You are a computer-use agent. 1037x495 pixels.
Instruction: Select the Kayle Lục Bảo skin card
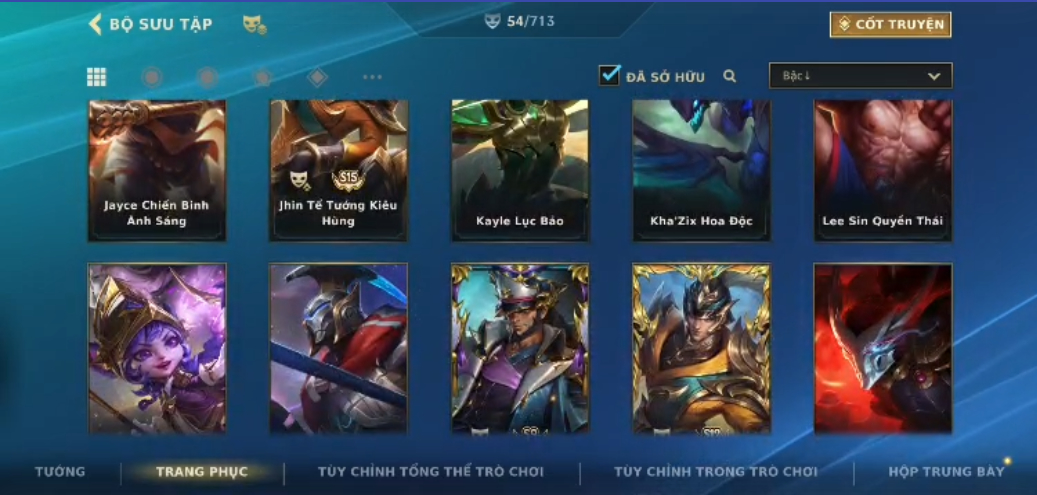(x=520, y=170)
